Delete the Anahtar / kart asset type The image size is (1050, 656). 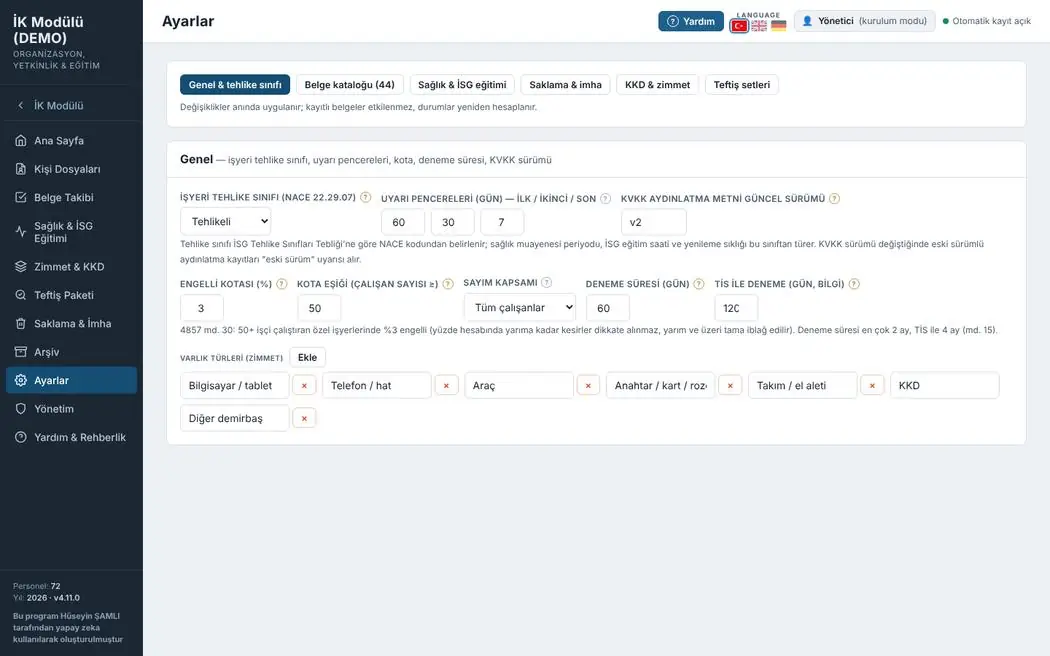[730, 386]
